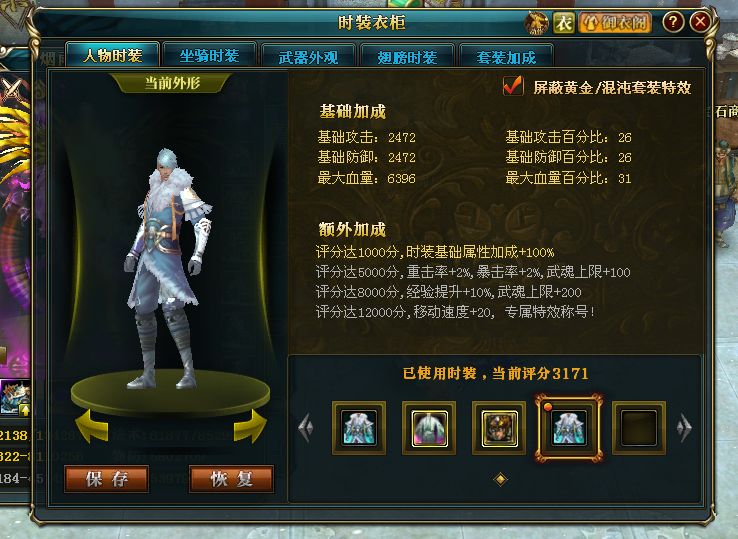Image resolution: width=738 pixels, height=539 pixels.
Task: Open the 御衣阁 shop button
Action: 616,23
